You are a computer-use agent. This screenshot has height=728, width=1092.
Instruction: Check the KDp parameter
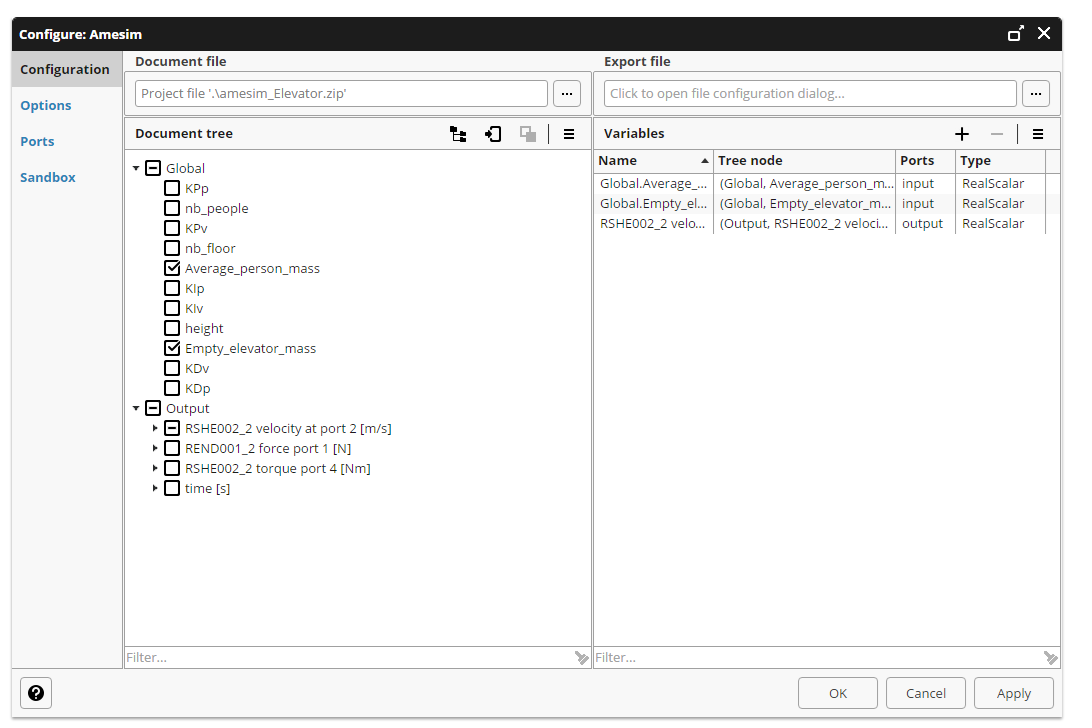[172, 388]
